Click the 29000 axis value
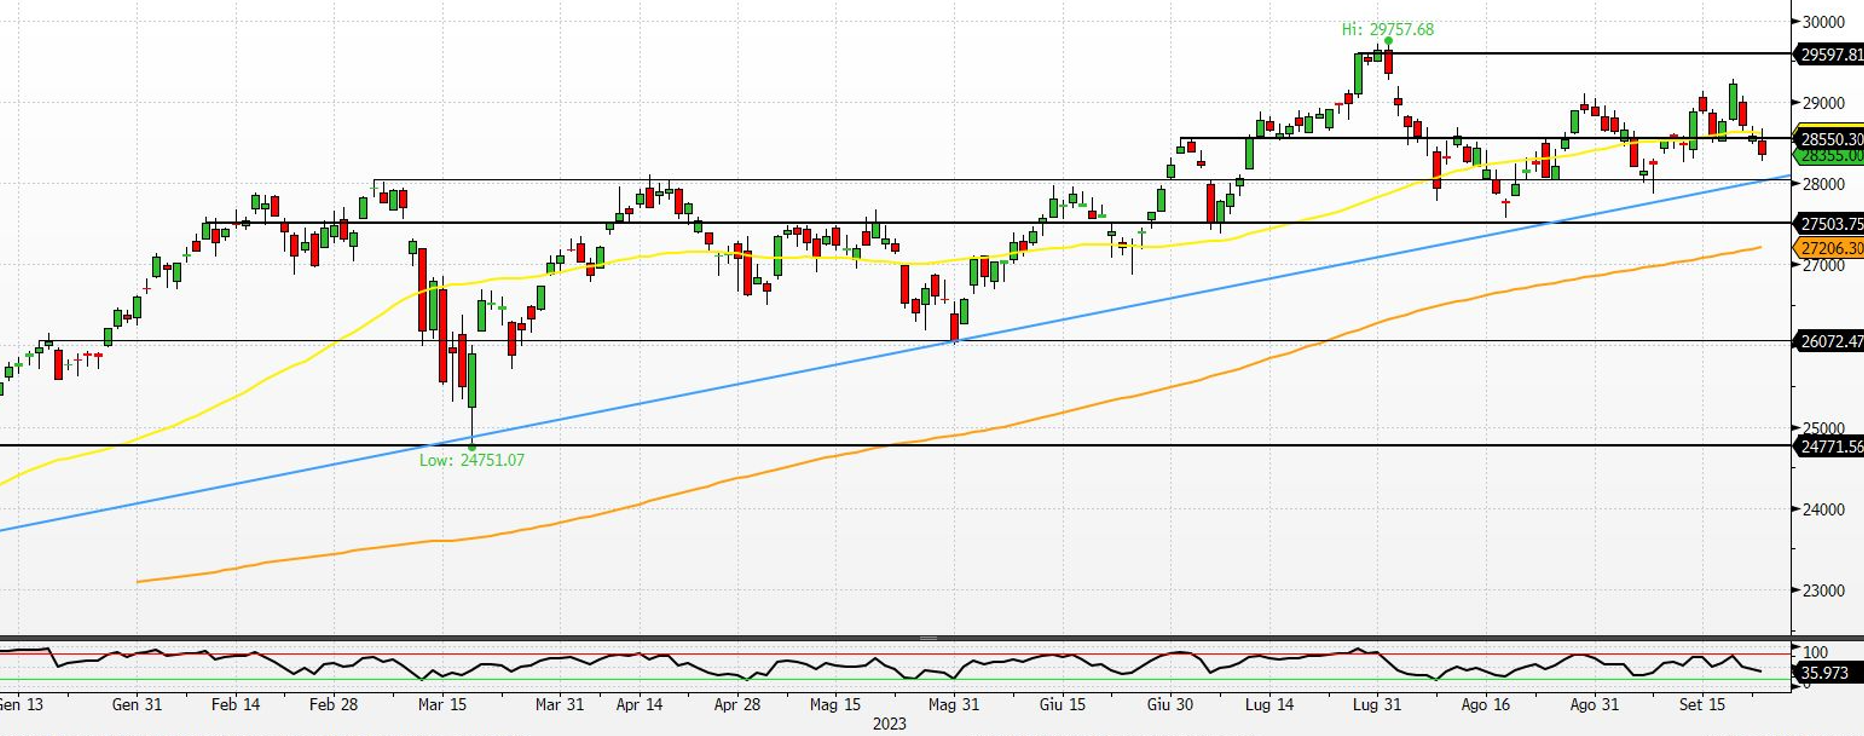This screenshot has width=1864, height=736. point(1823,103)
